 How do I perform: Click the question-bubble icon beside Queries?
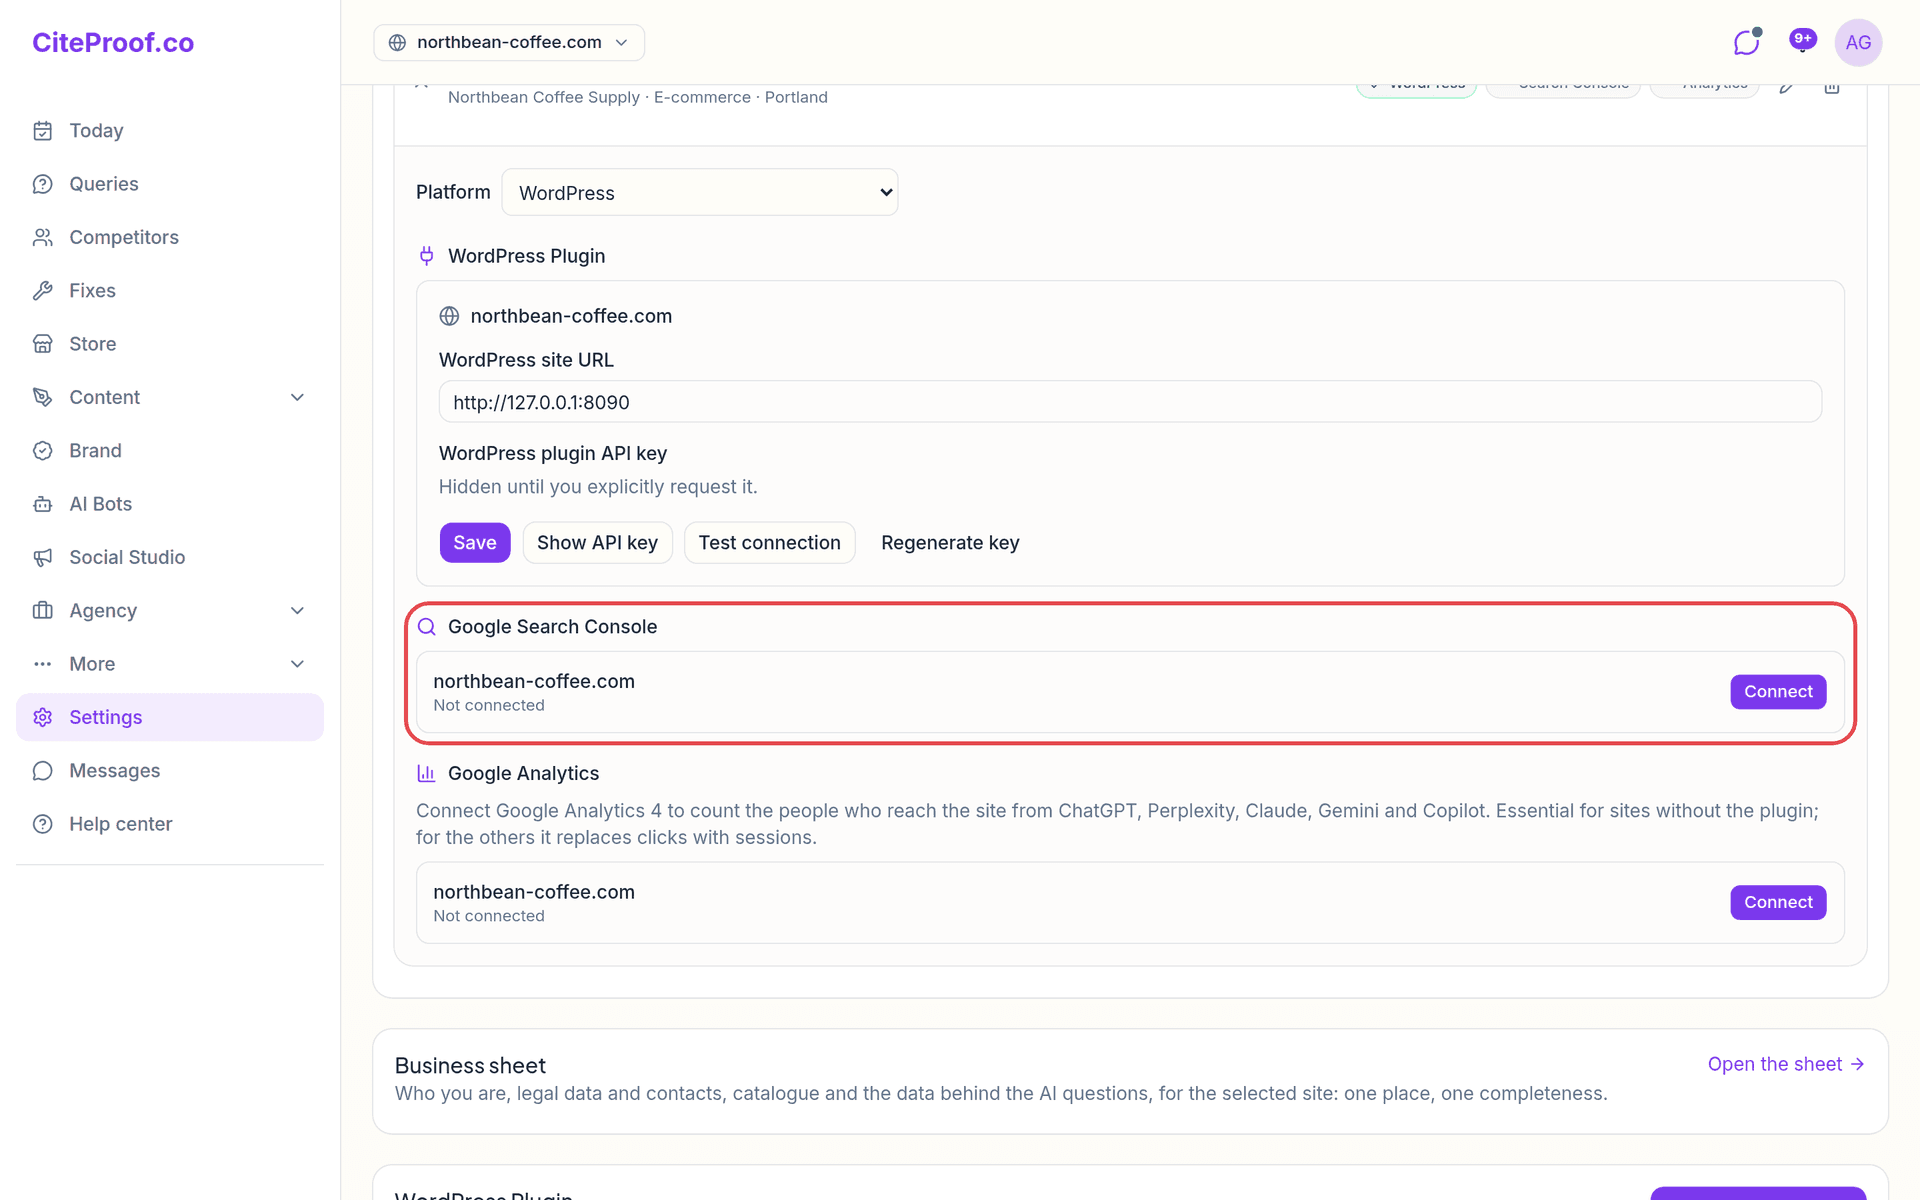(42, 184)
